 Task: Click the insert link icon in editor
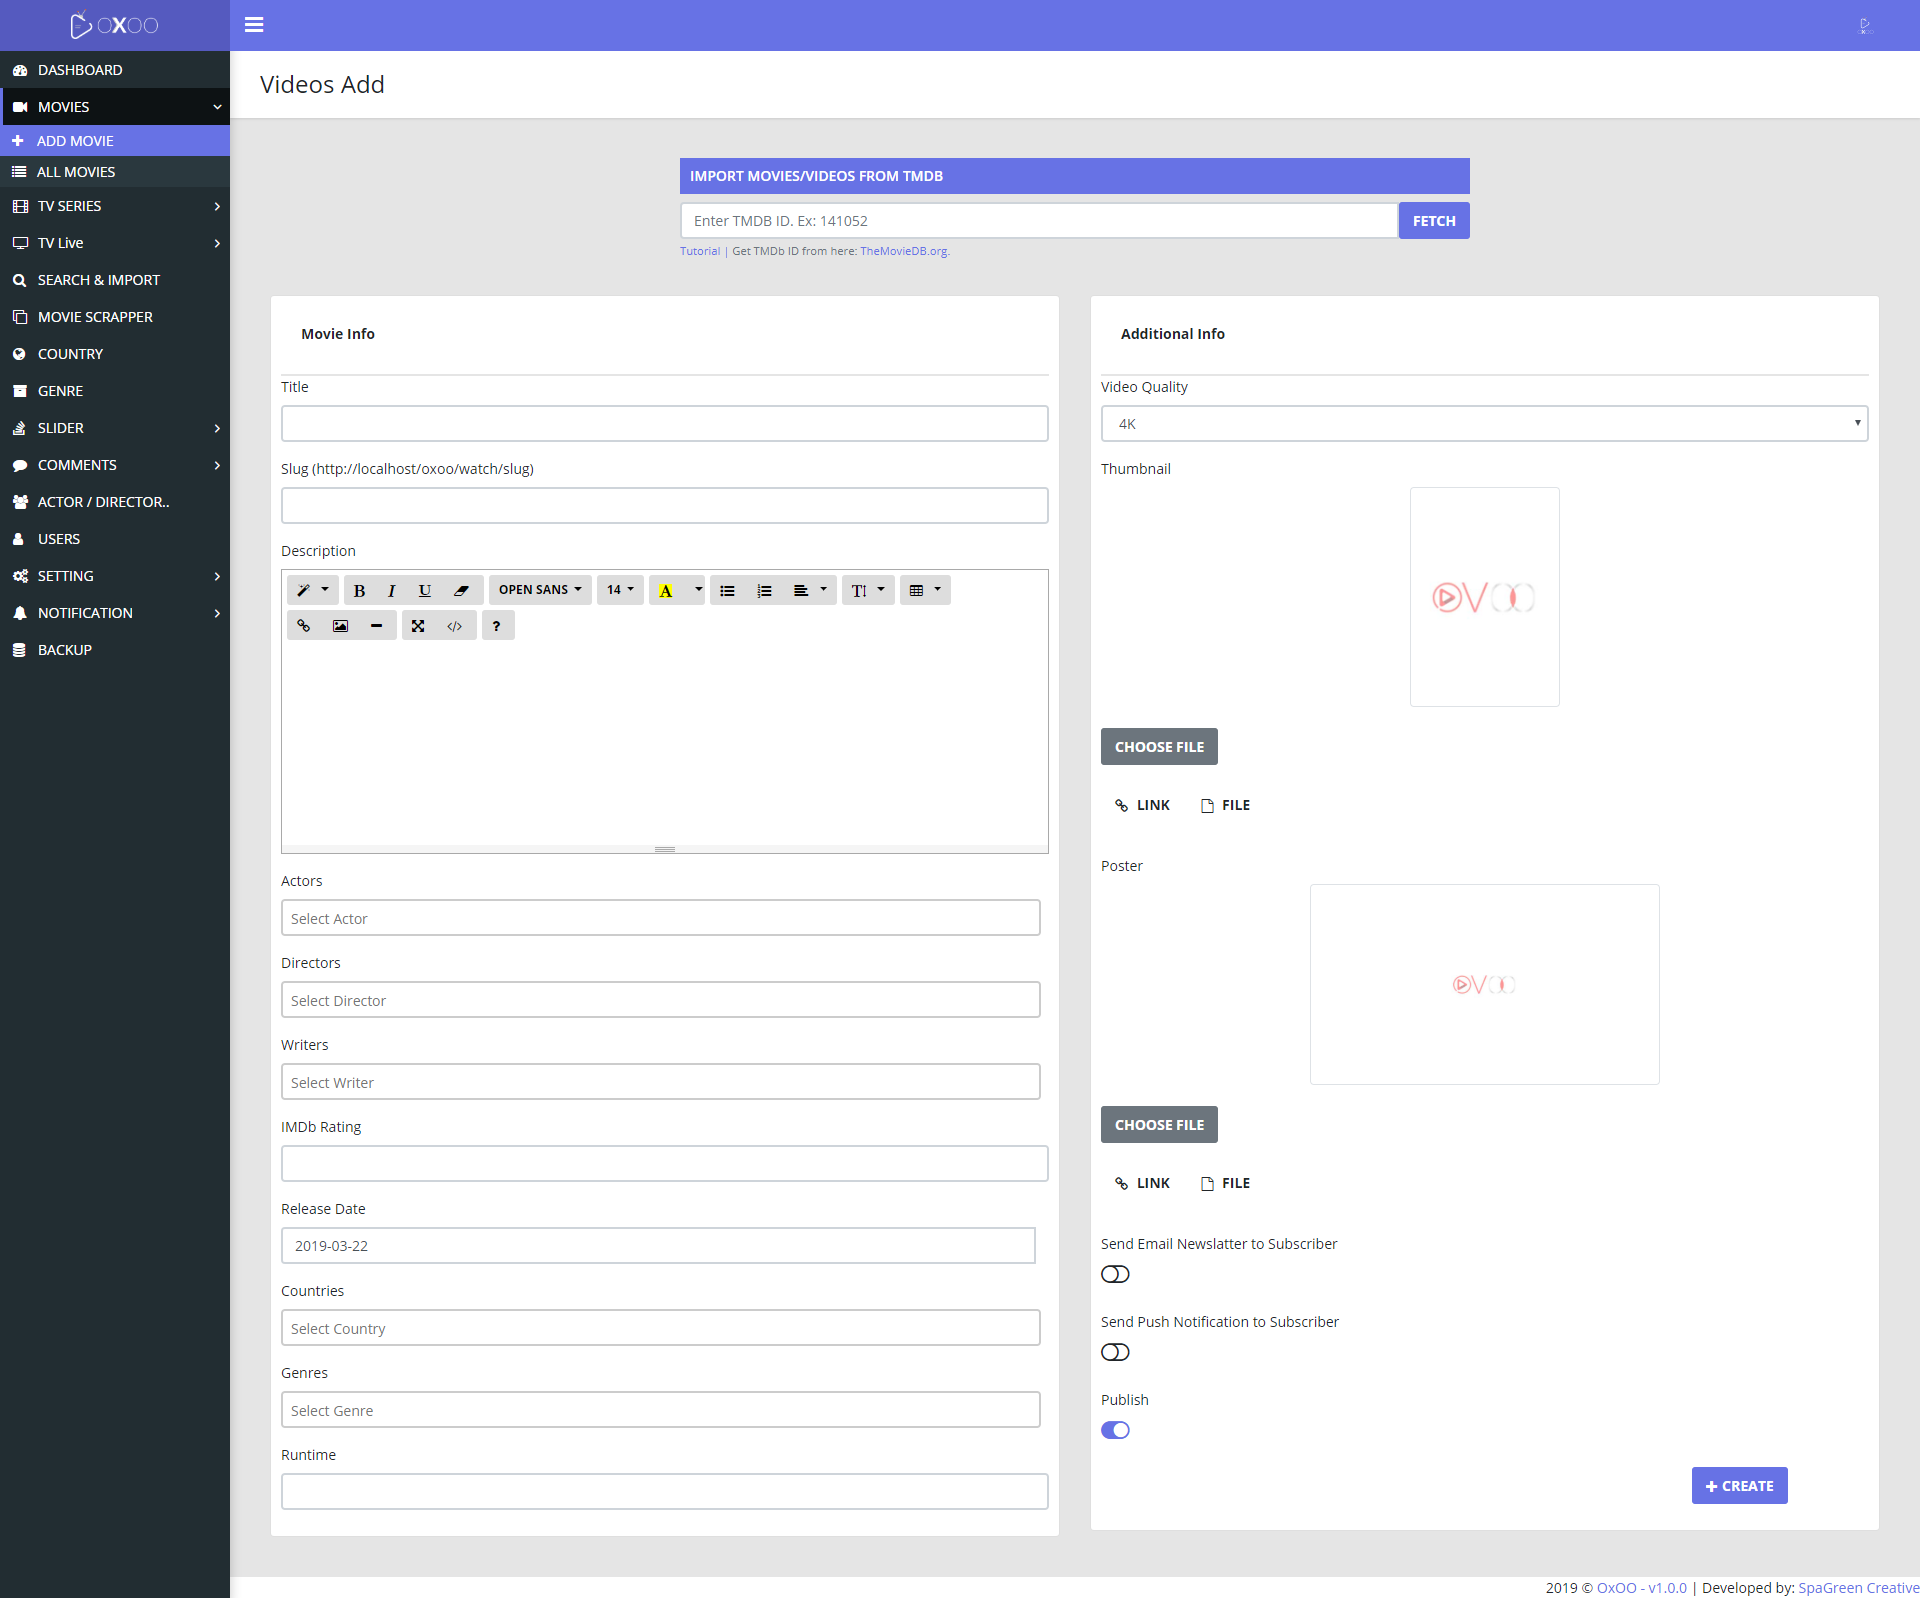click(304, 626)
